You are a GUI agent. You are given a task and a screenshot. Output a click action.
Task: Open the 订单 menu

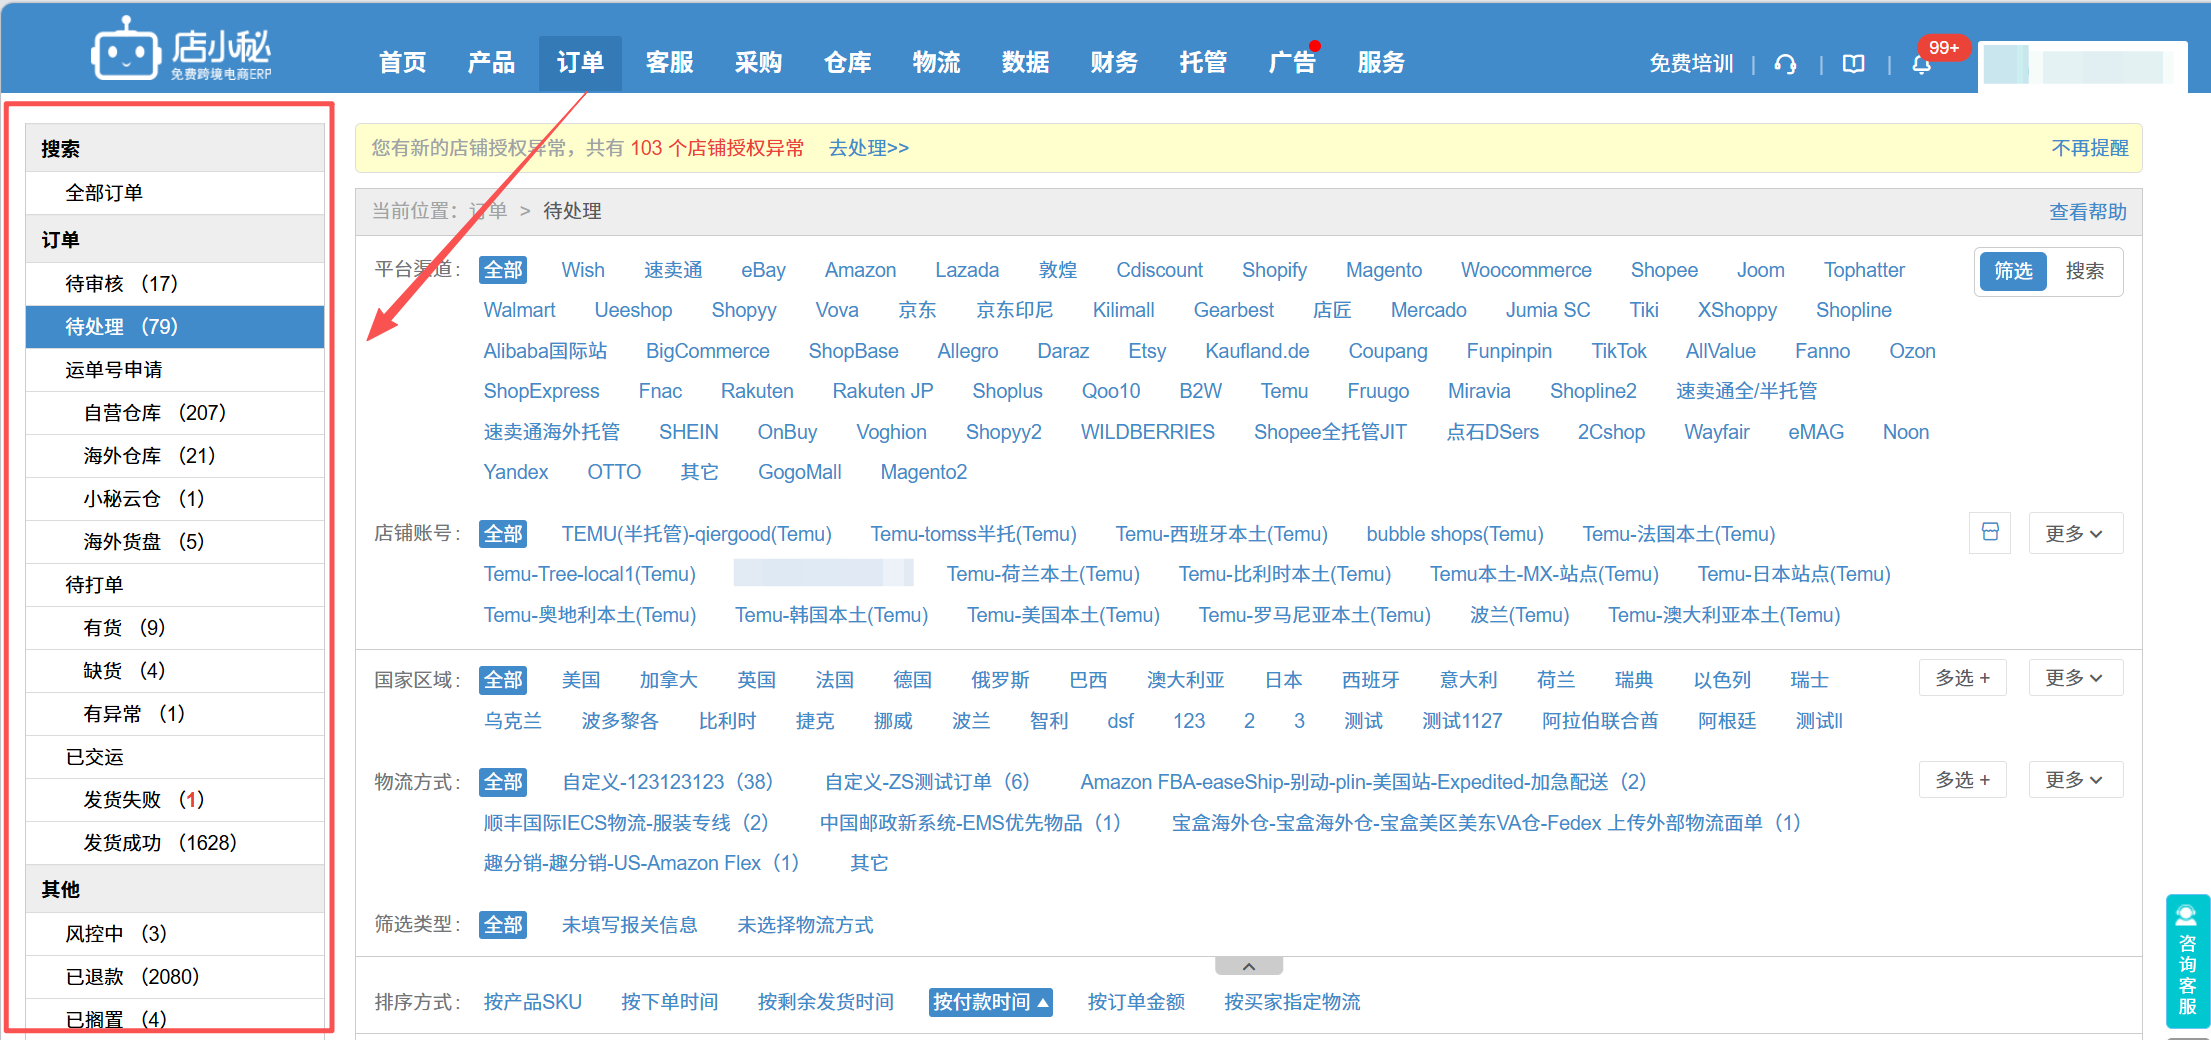click(580, 63)
